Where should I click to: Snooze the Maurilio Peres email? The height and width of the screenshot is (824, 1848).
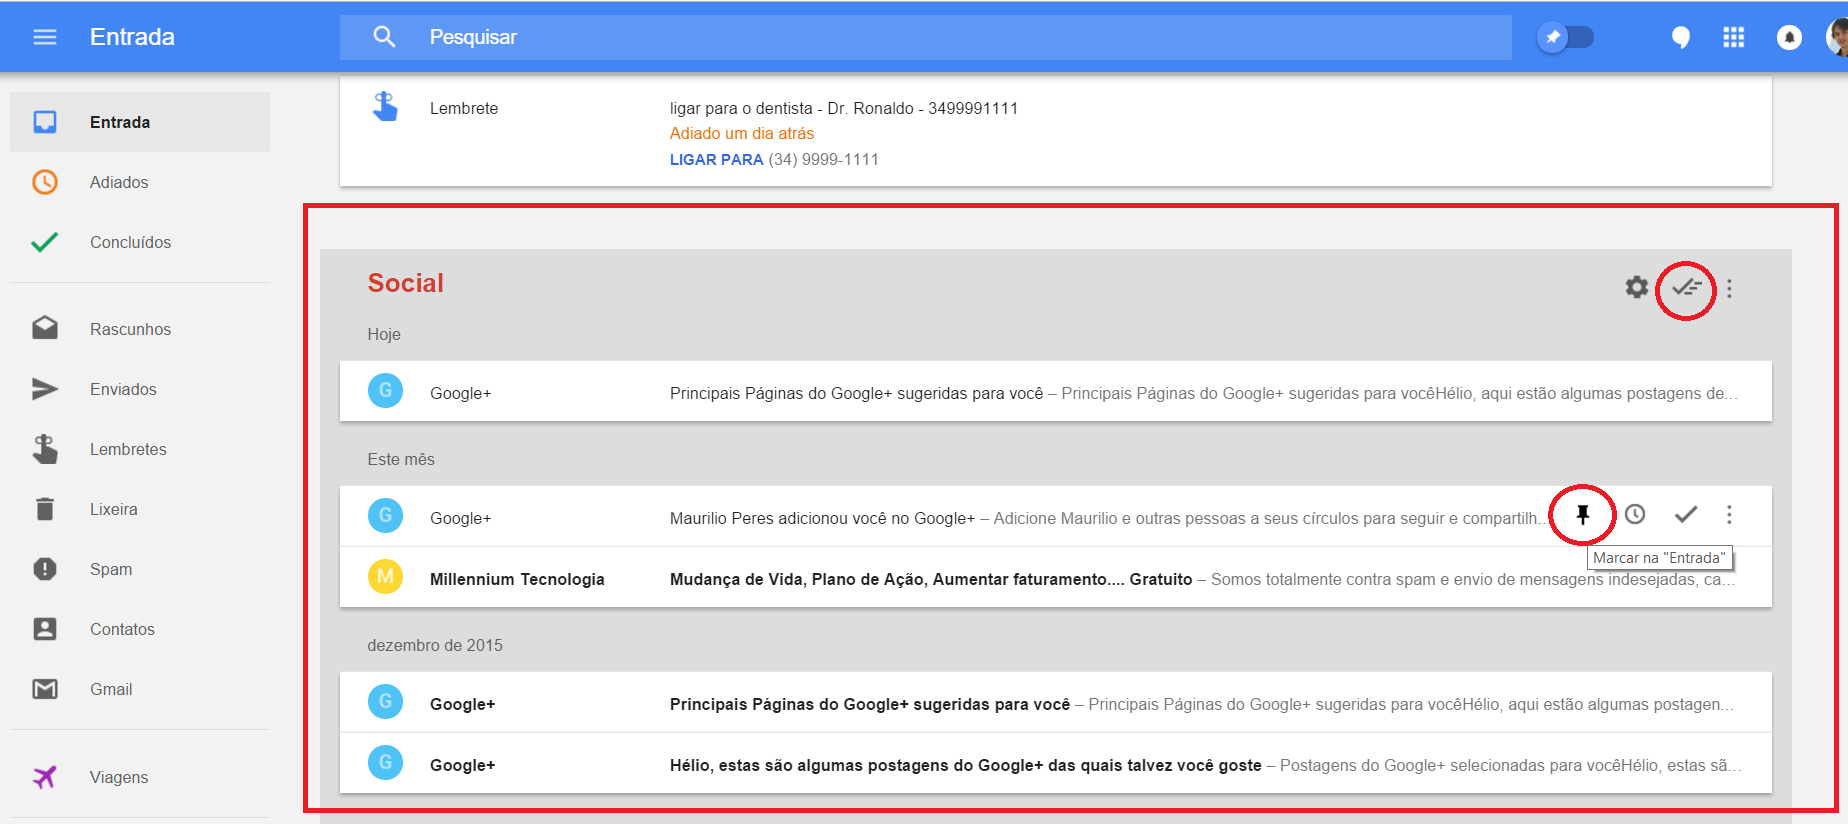[x=1635, y=515]
